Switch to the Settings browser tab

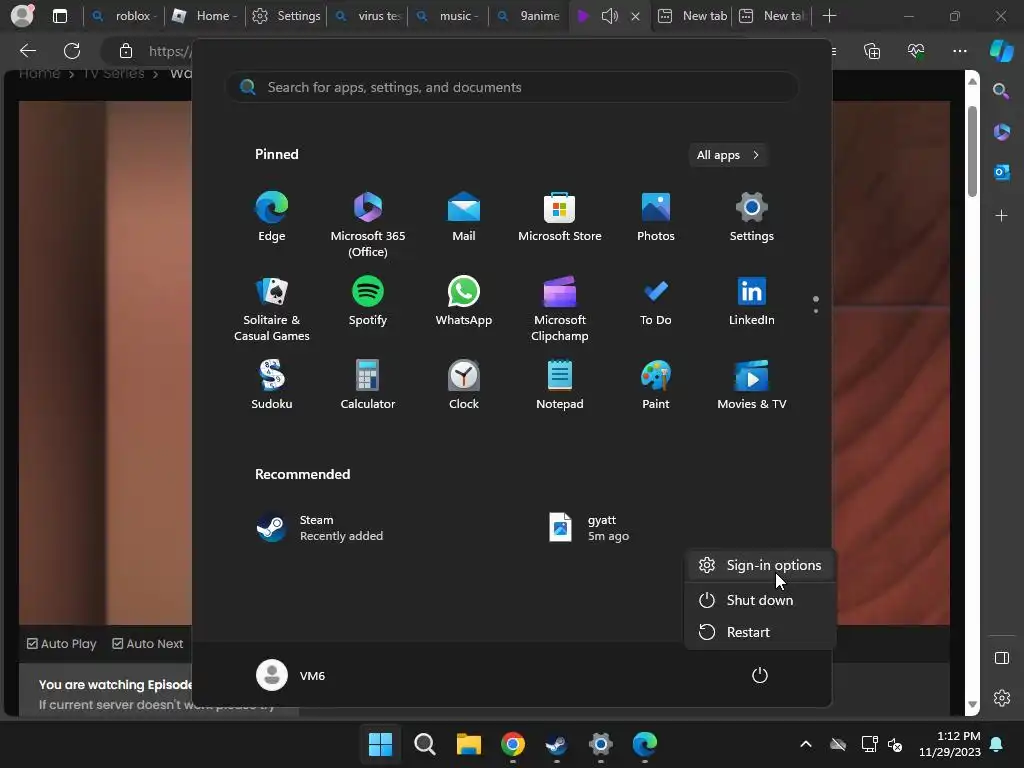(x=286, y=16)
